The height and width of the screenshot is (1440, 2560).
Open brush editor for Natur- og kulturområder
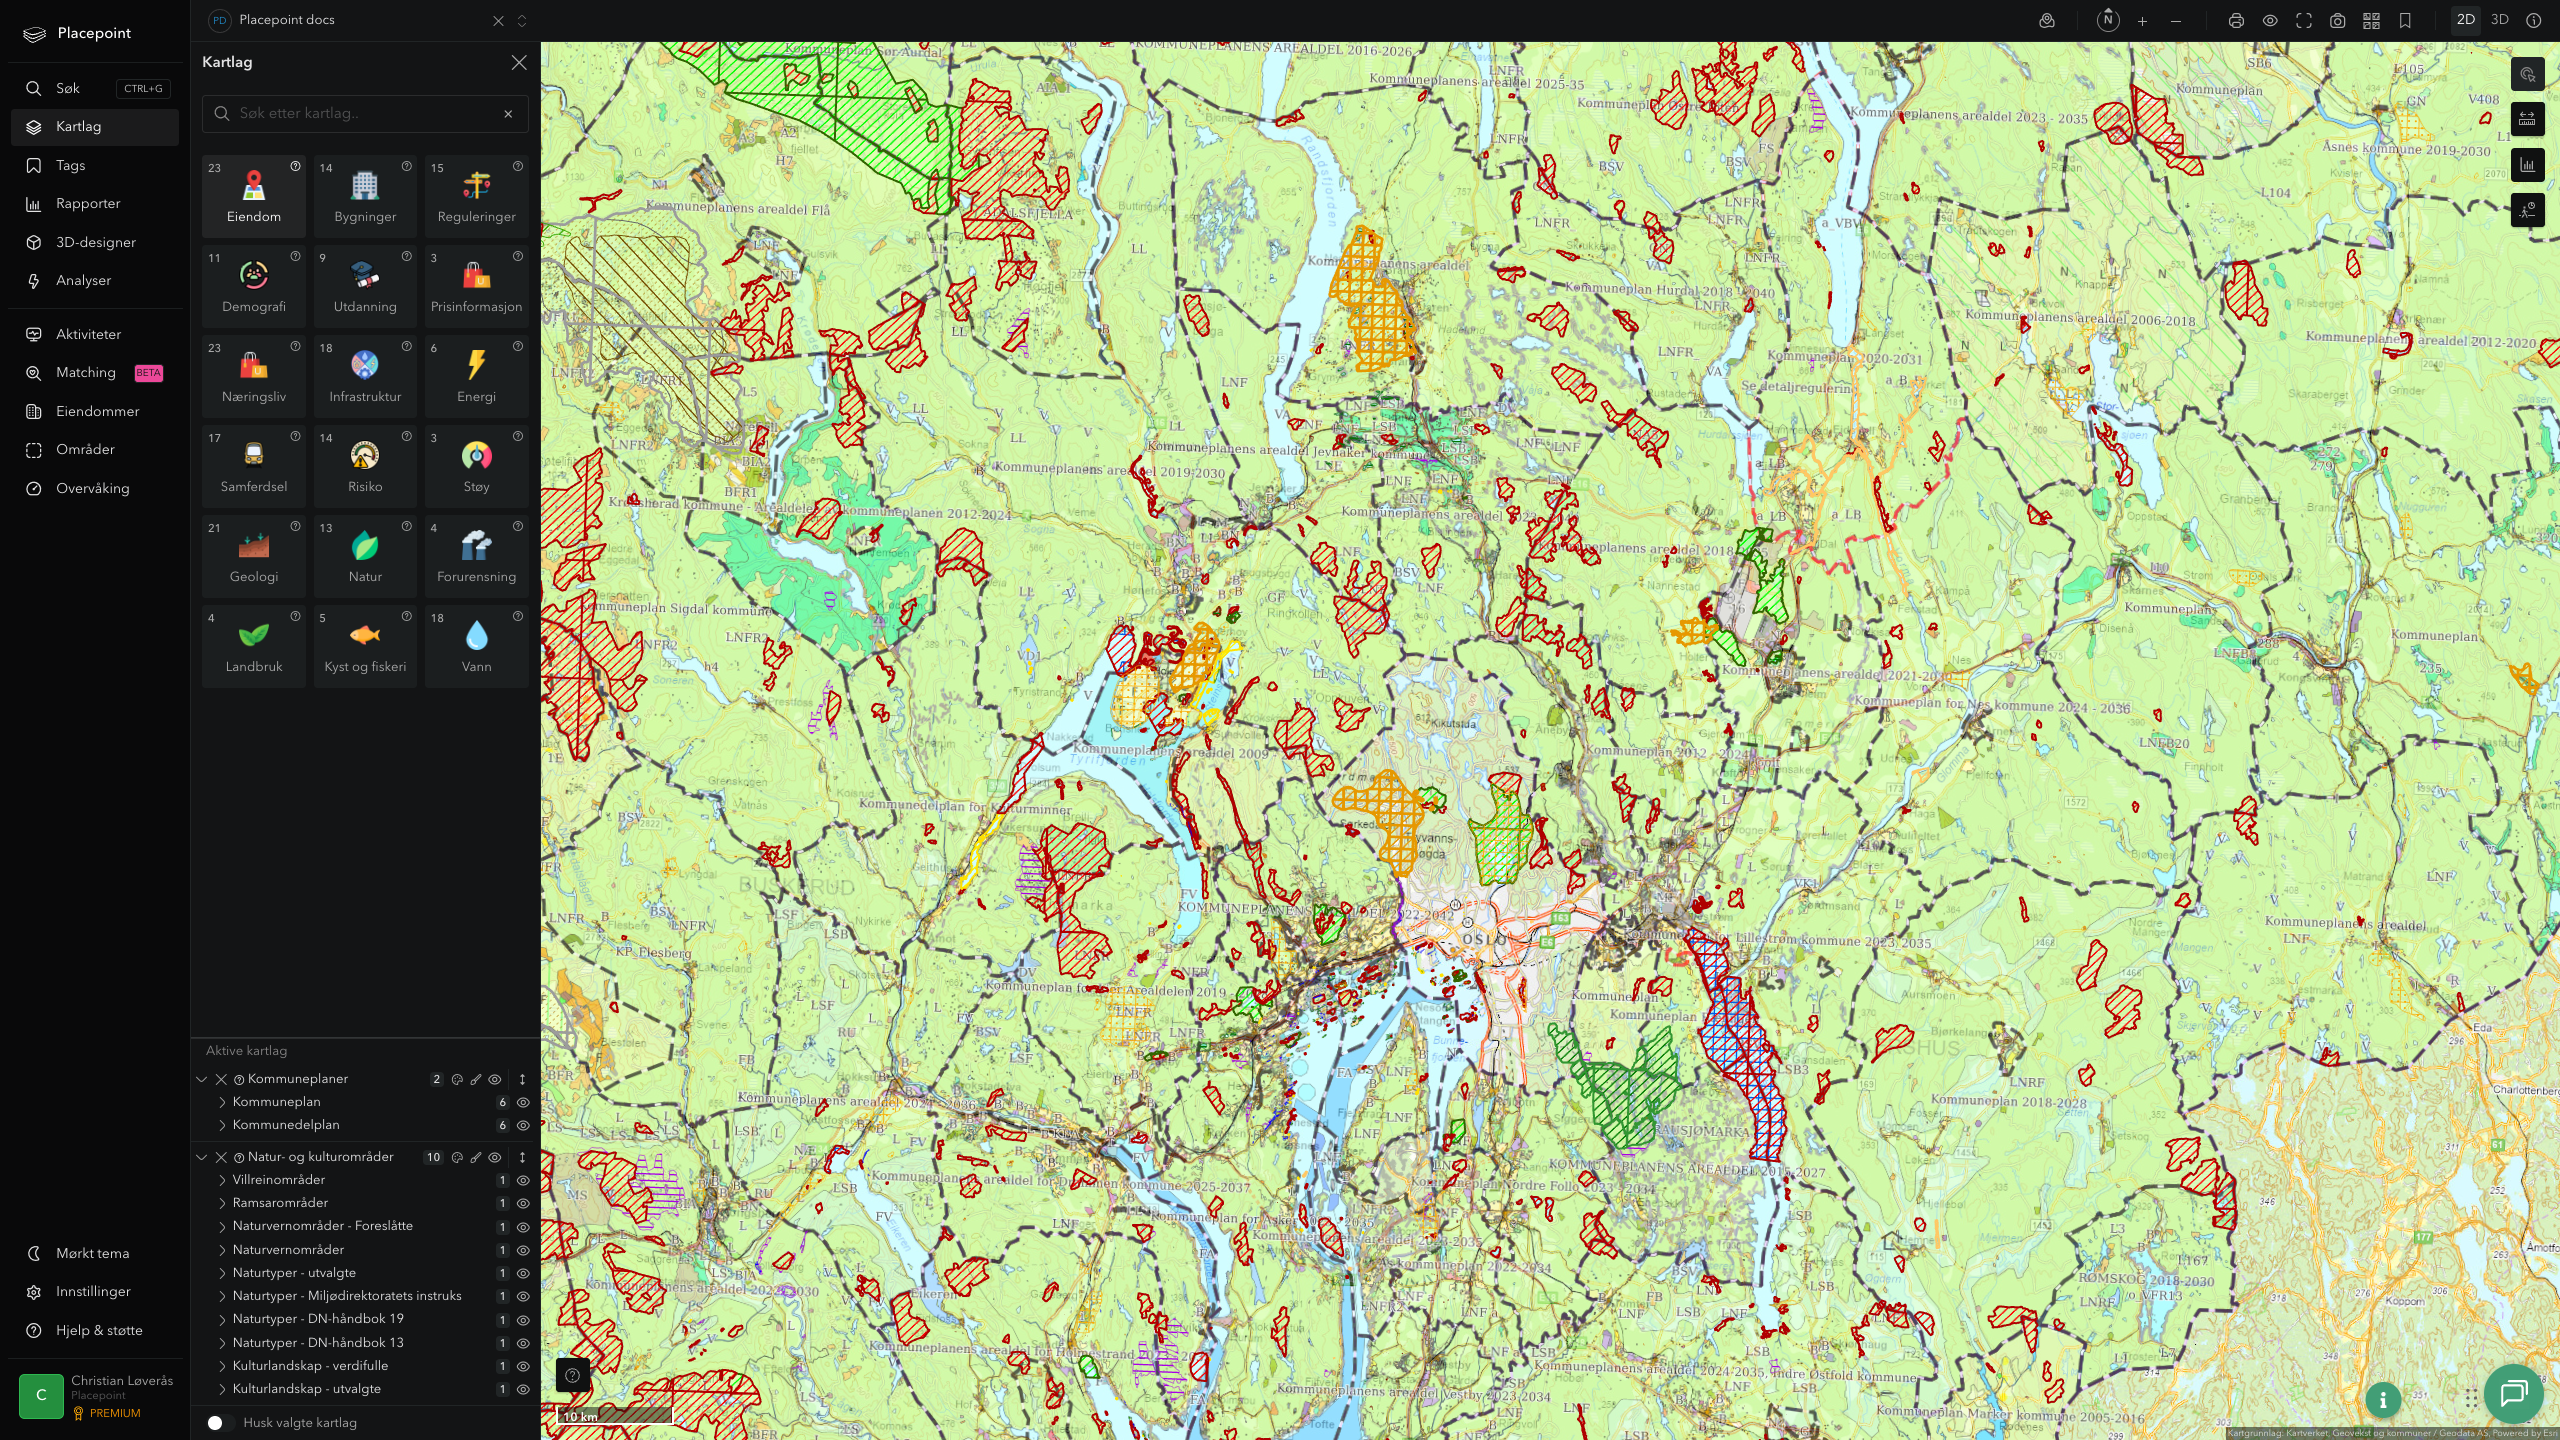(x=476, y=1157)
